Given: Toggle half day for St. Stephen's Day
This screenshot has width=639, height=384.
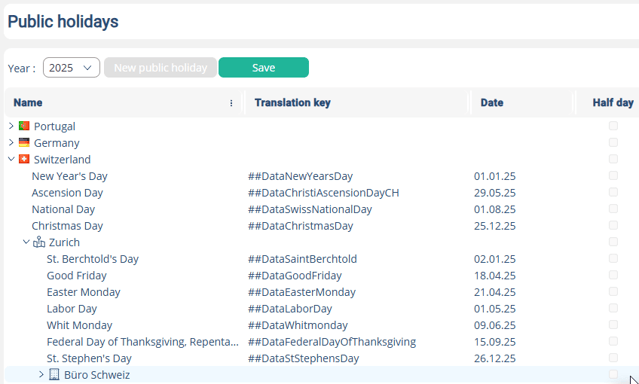Looking at the screenshot, I should pos(613,358).
